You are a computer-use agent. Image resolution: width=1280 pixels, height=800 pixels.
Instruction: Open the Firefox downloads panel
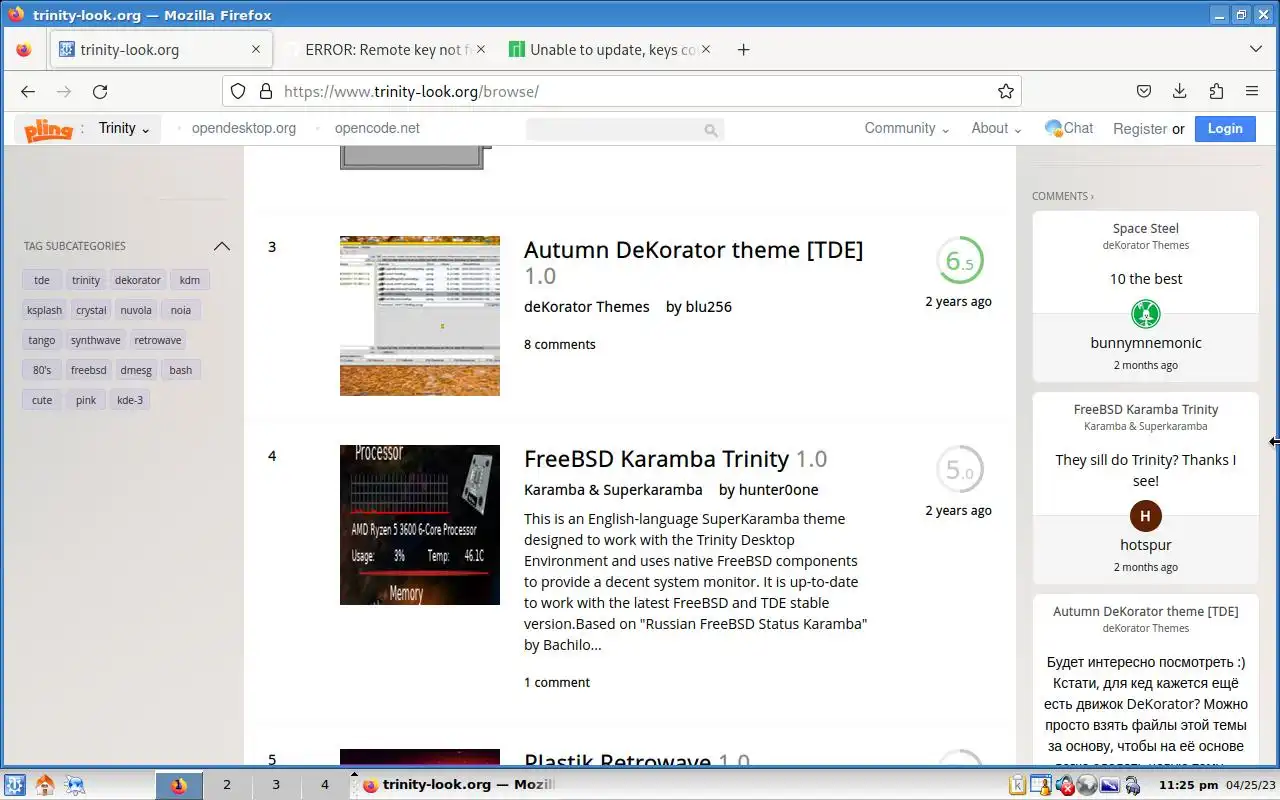tap(1180, 91)
